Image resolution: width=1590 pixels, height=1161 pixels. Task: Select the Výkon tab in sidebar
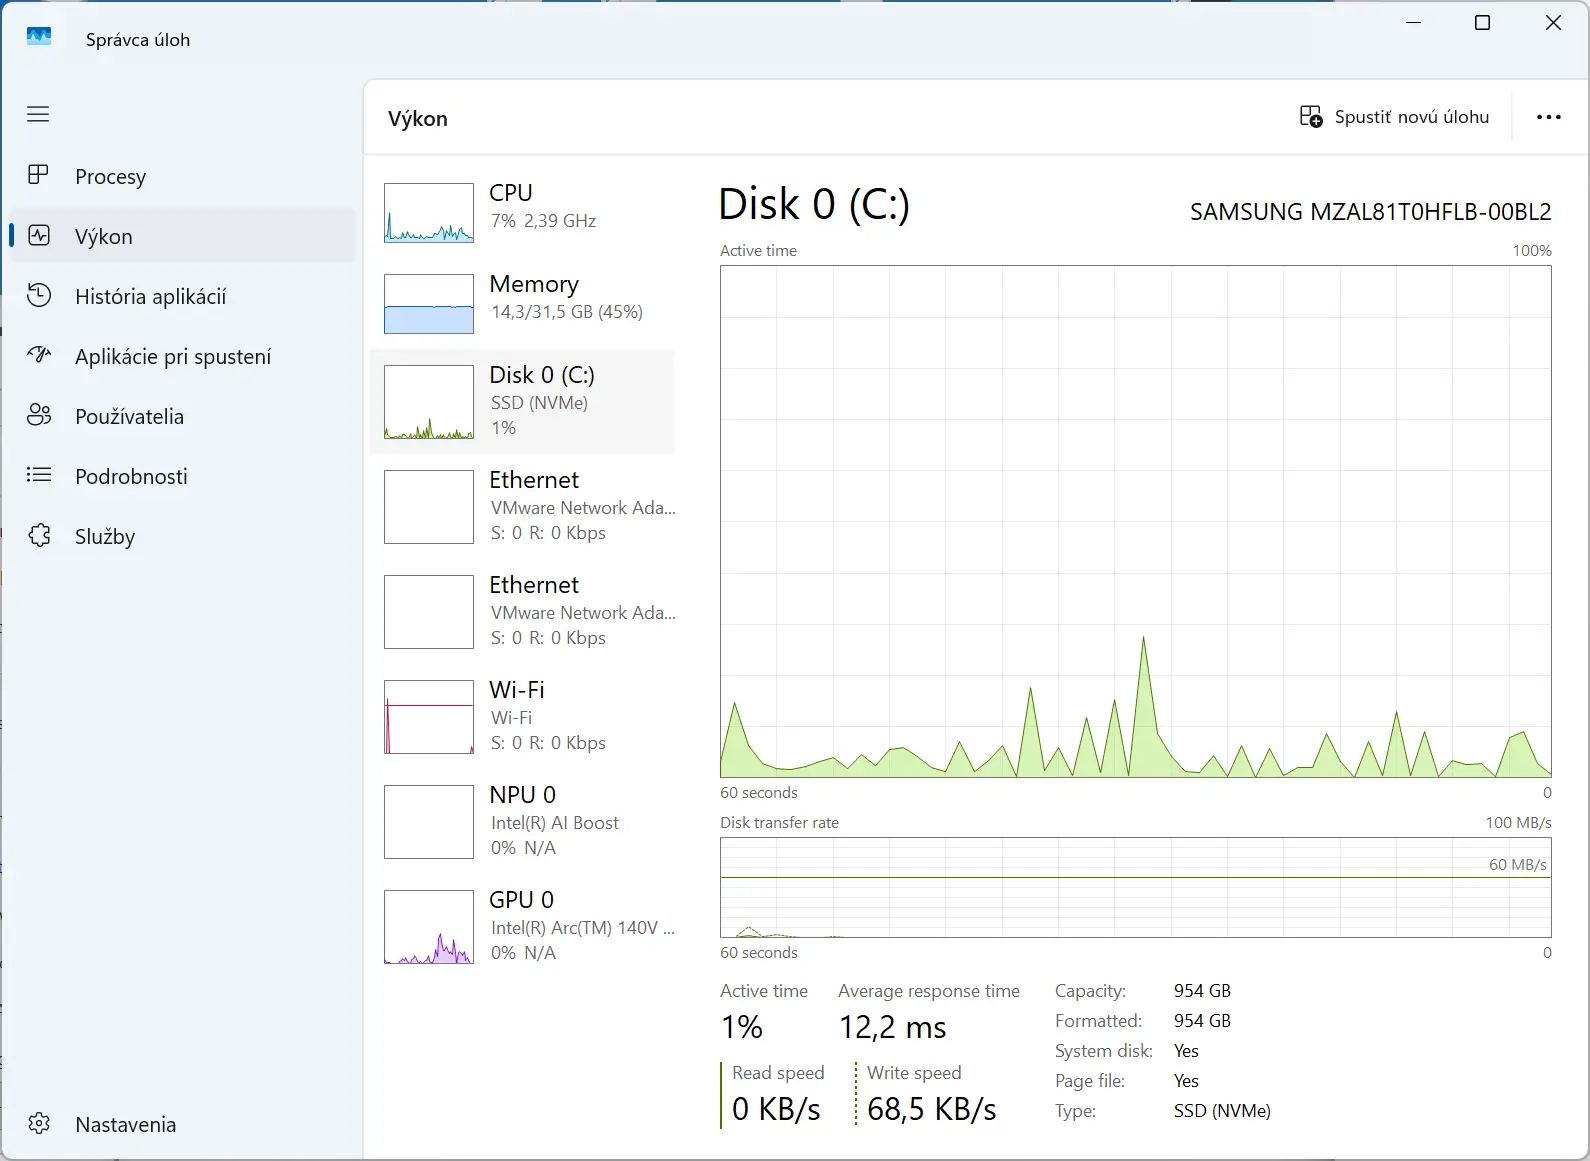(x=183, y=236)
